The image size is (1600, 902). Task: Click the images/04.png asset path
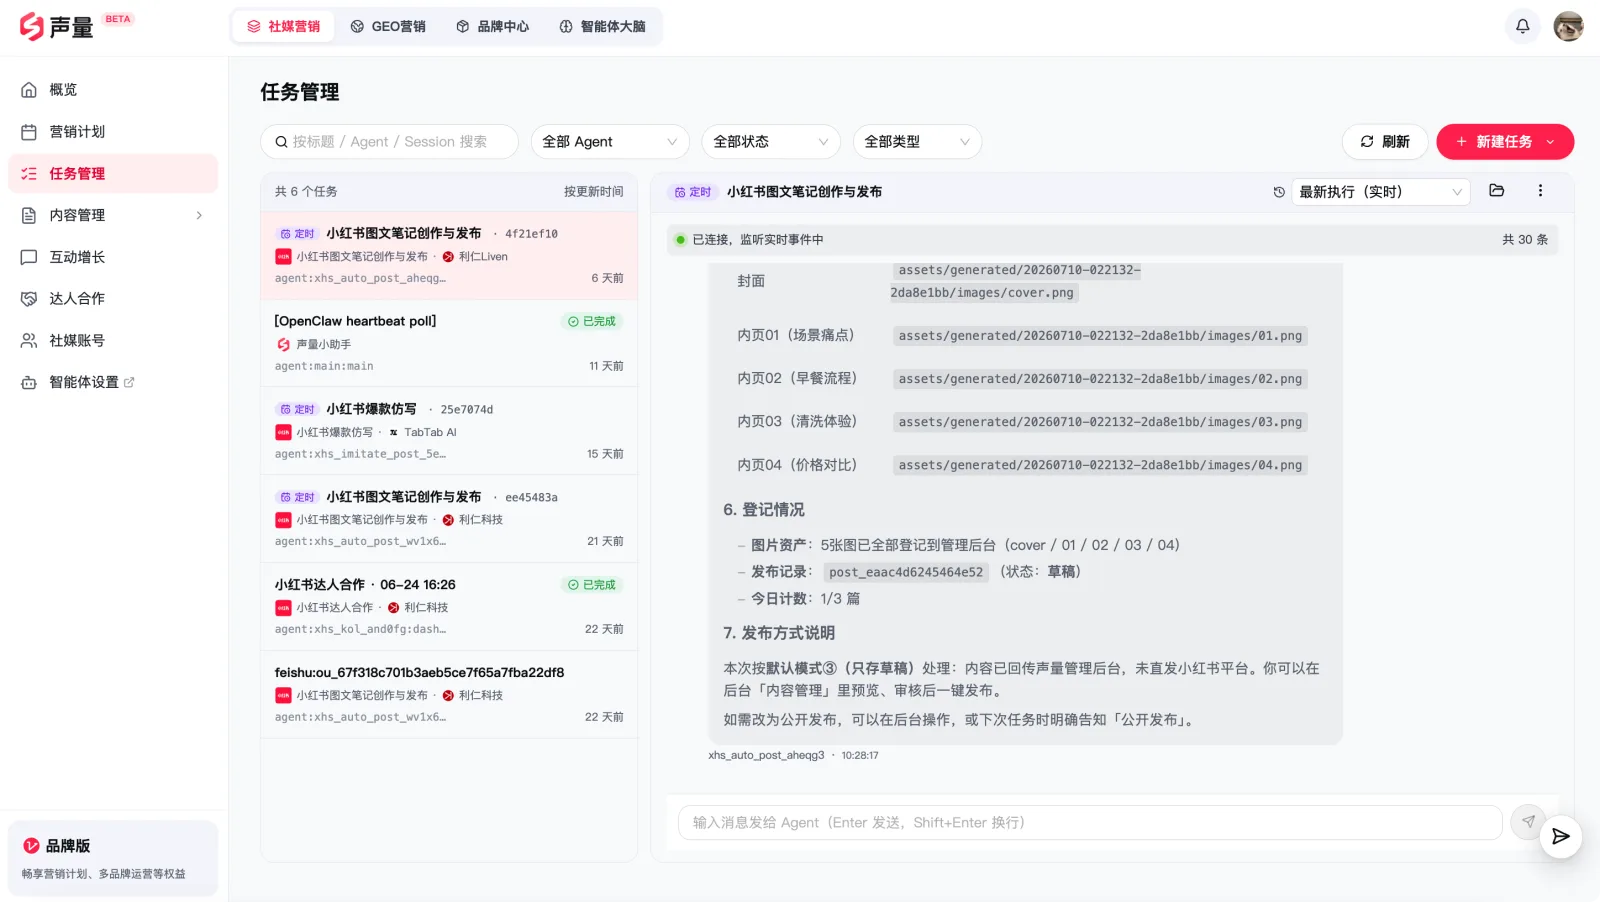click(x=1100, y=465)
